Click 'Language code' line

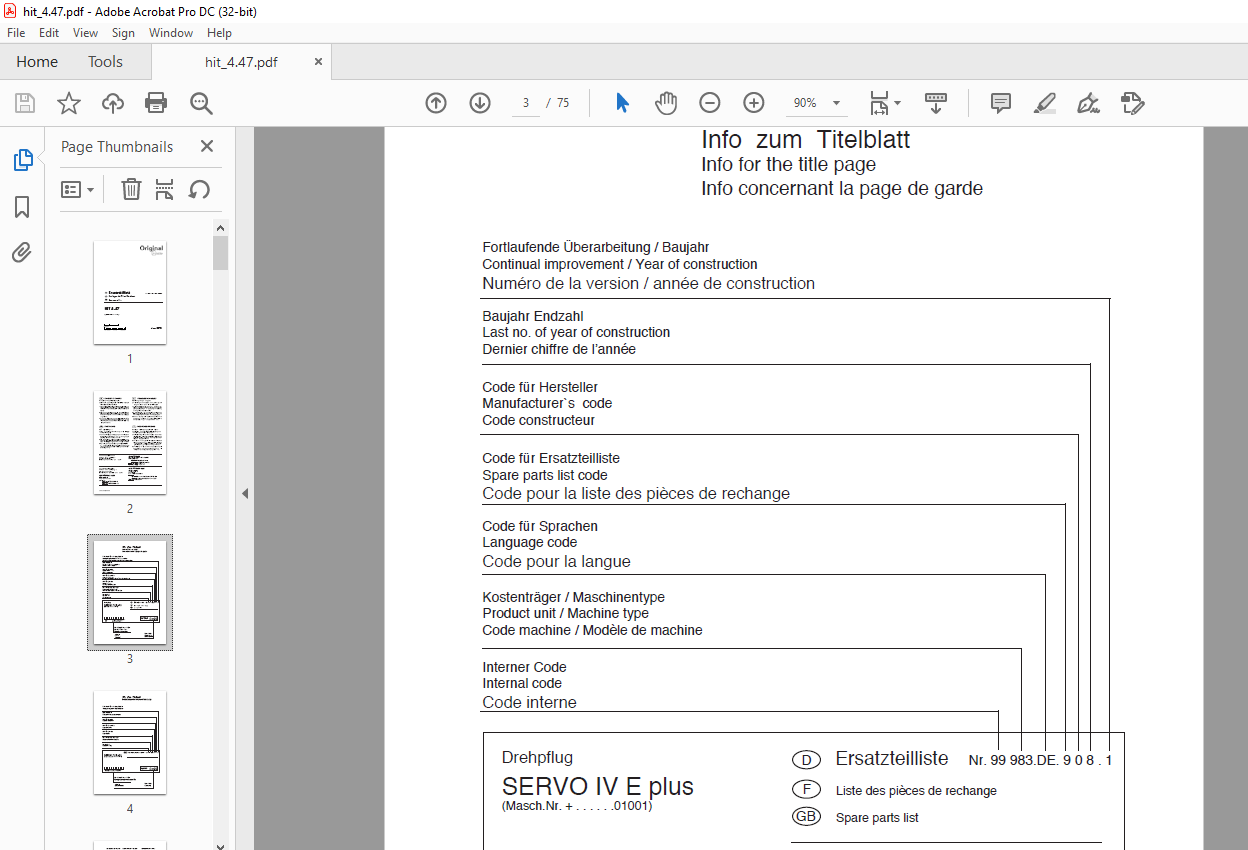click(529, 543)
